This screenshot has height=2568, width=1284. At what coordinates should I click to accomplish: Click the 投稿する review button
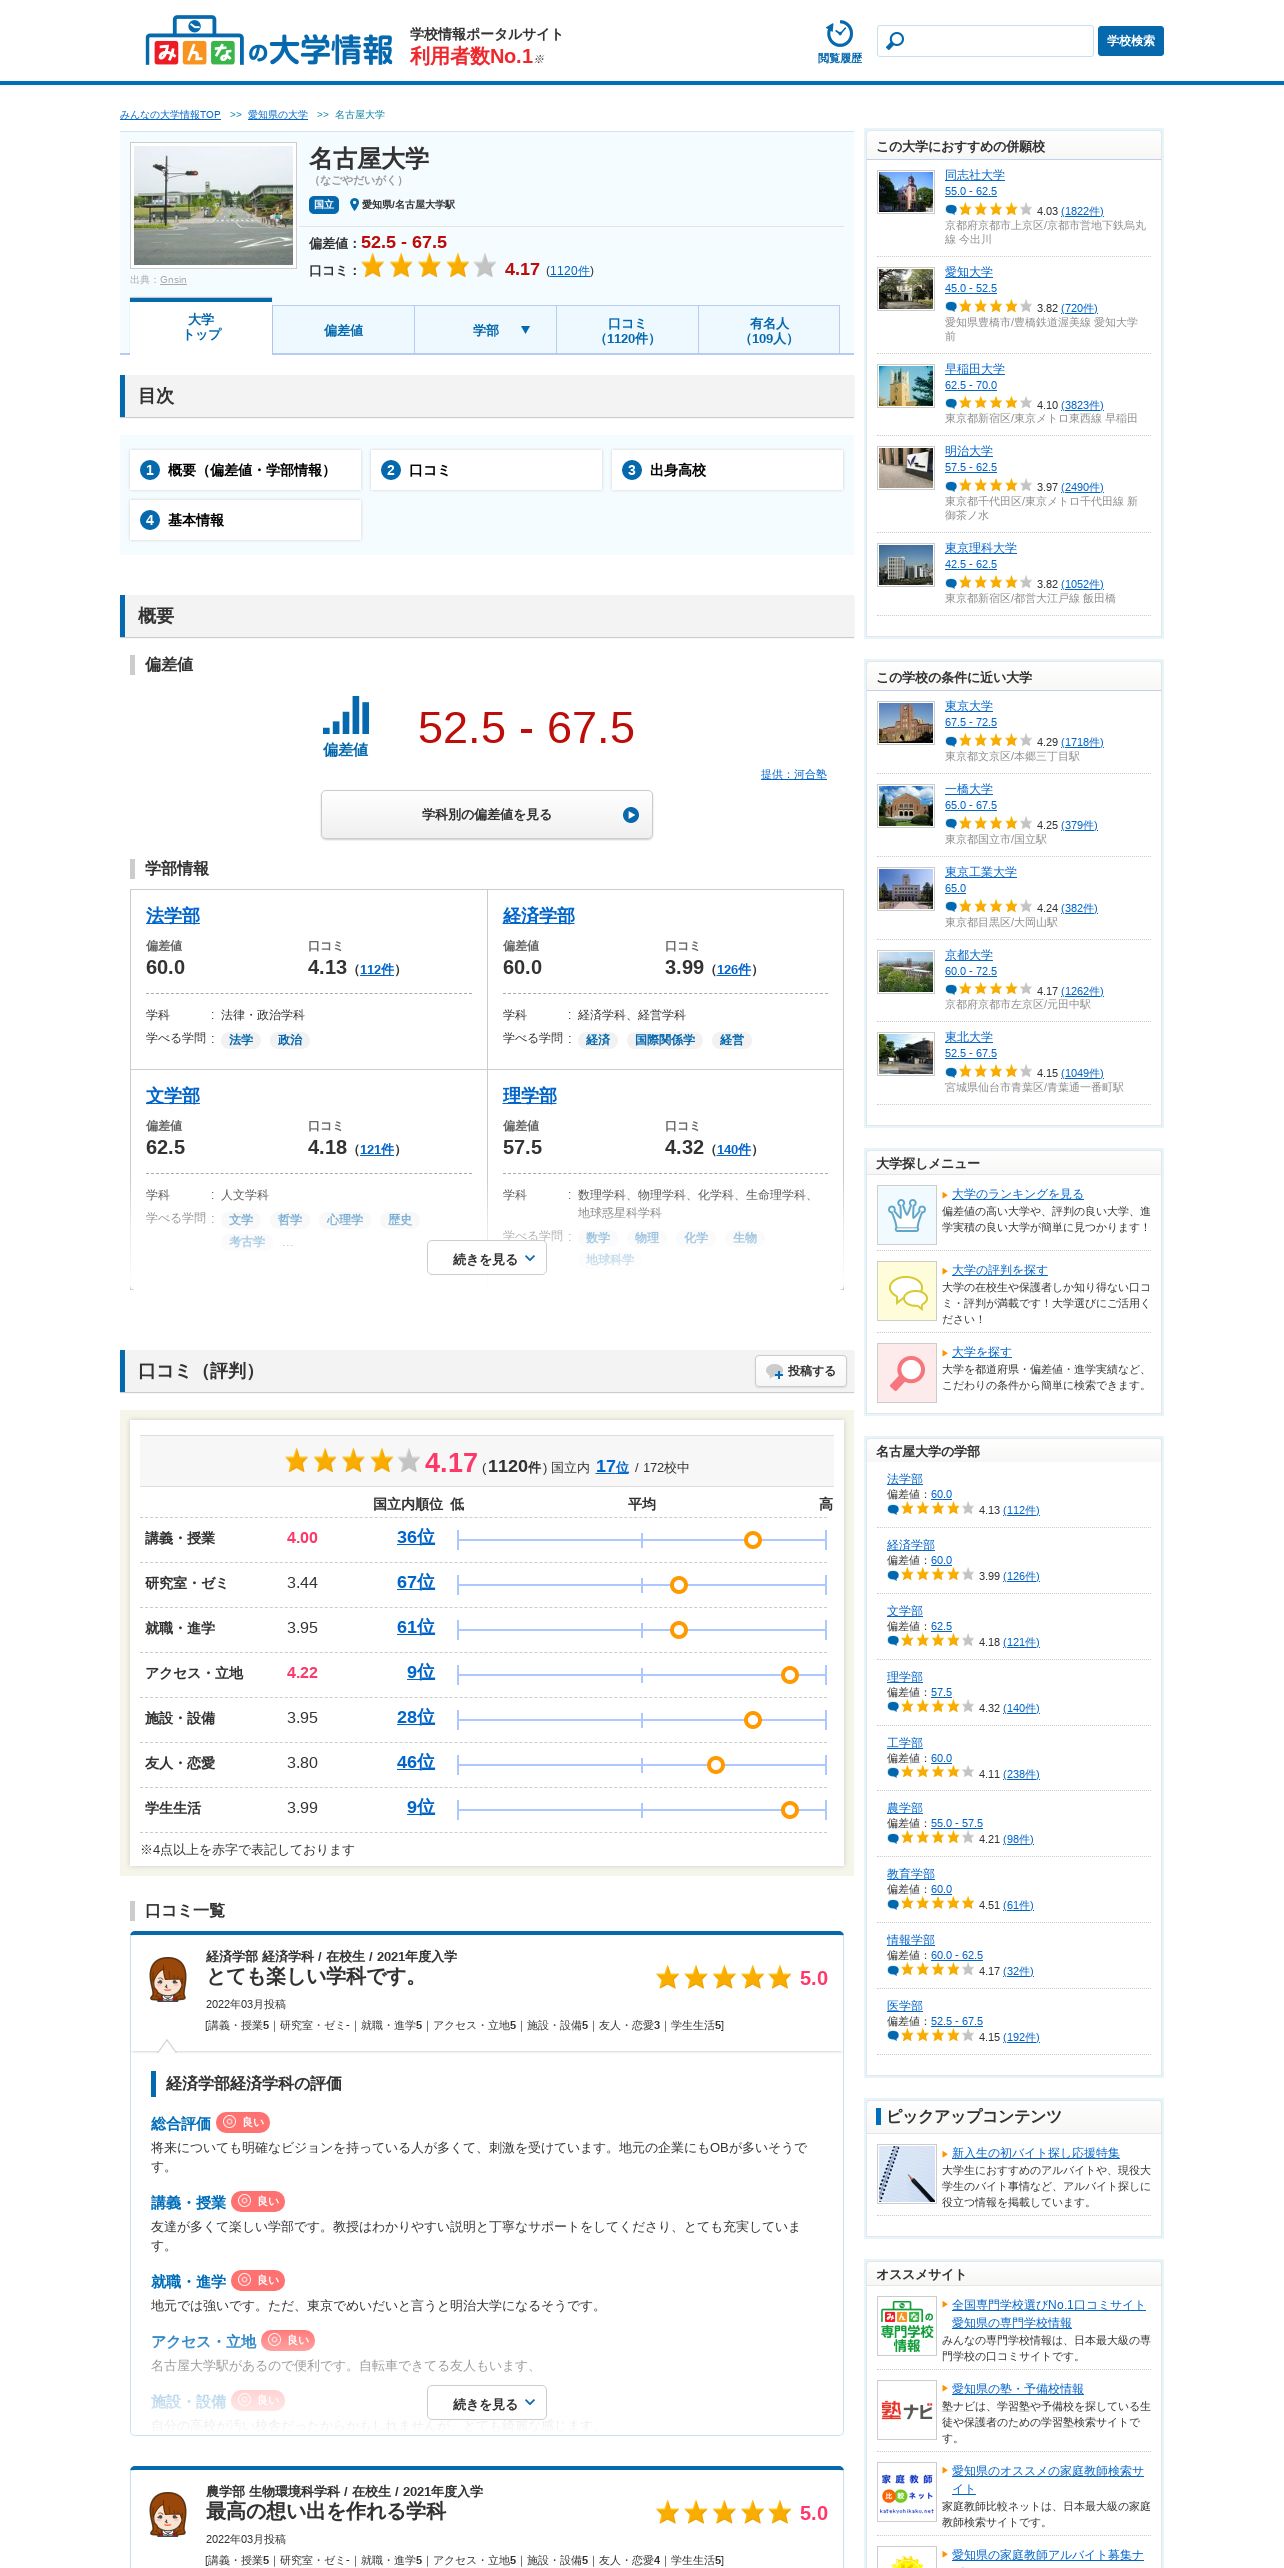pyautogui.click(x=801, y=1371)
